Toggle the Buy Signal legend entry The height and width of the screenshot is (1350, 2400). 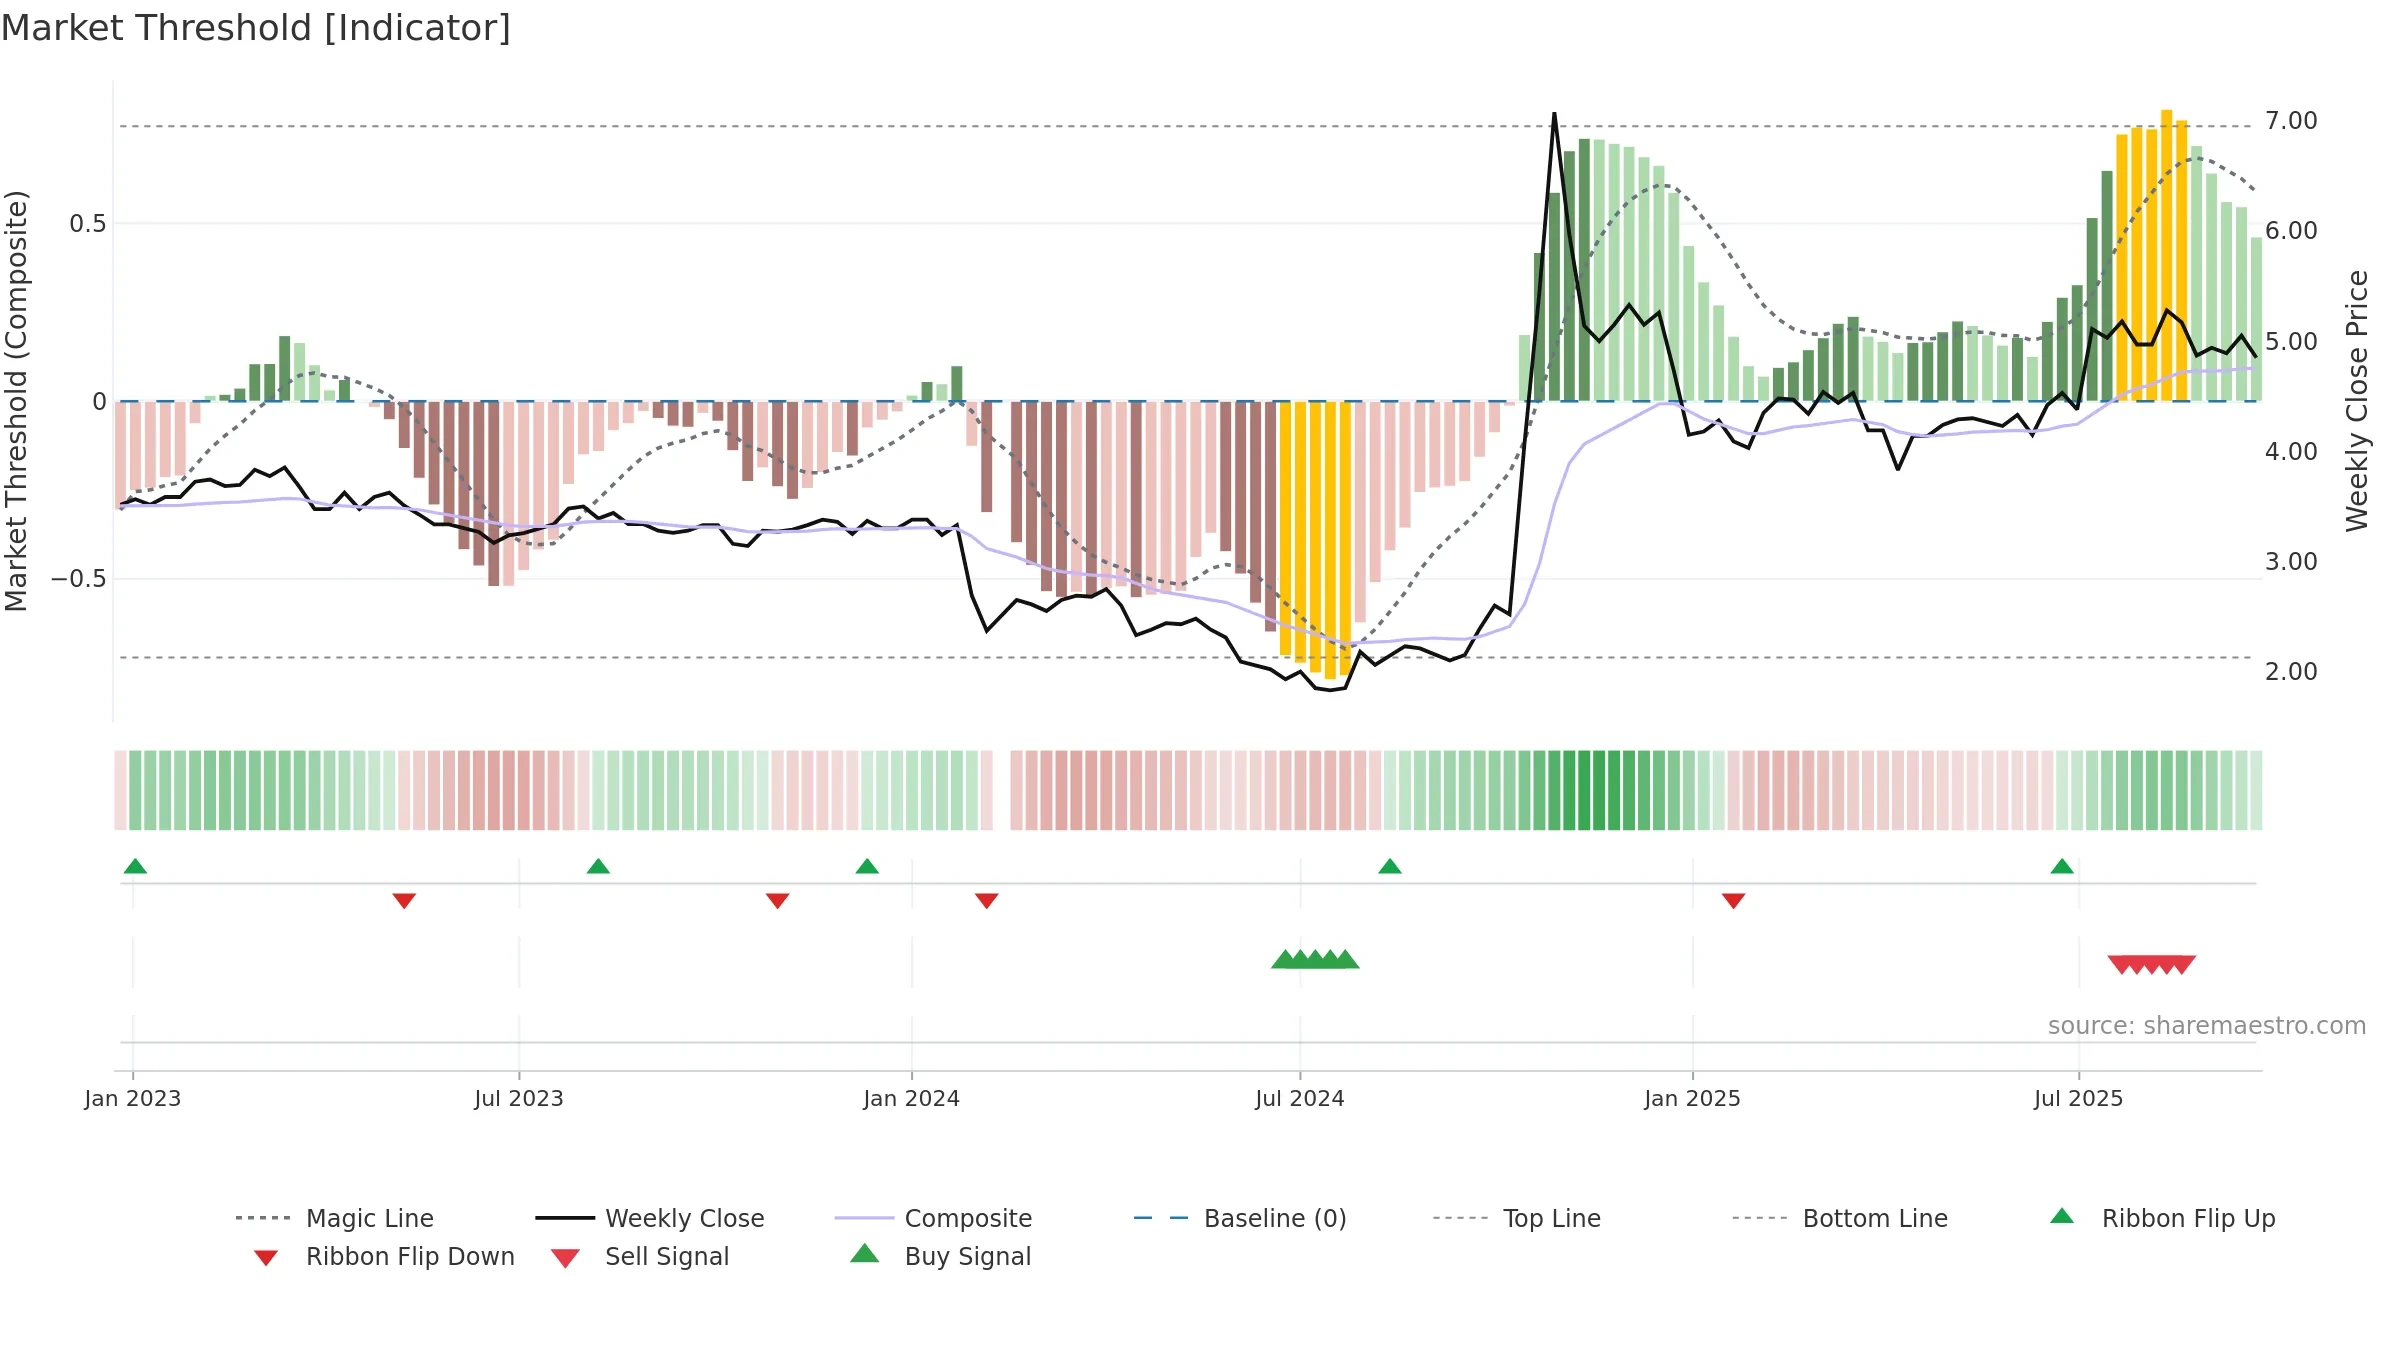click(940, 1256)
